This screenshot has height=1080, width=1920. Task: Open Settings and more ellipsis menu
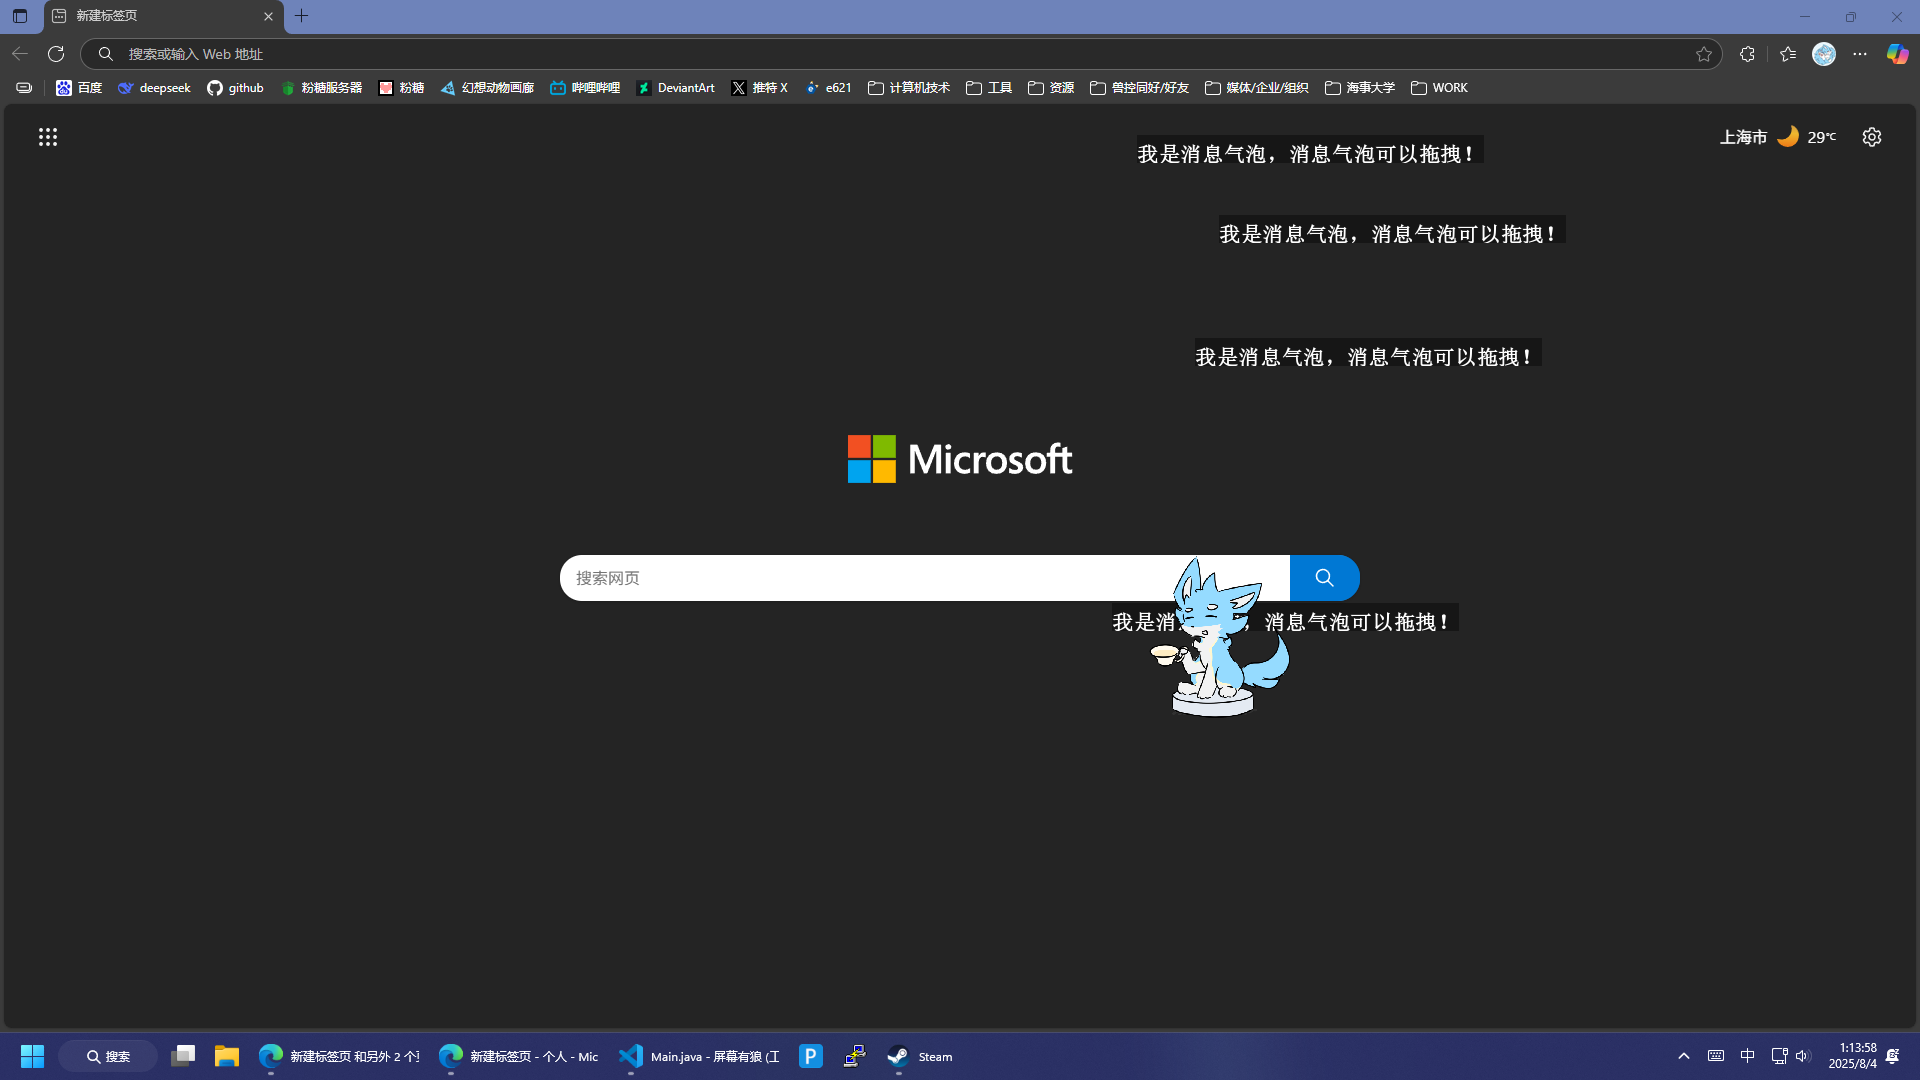point(1860,54)
